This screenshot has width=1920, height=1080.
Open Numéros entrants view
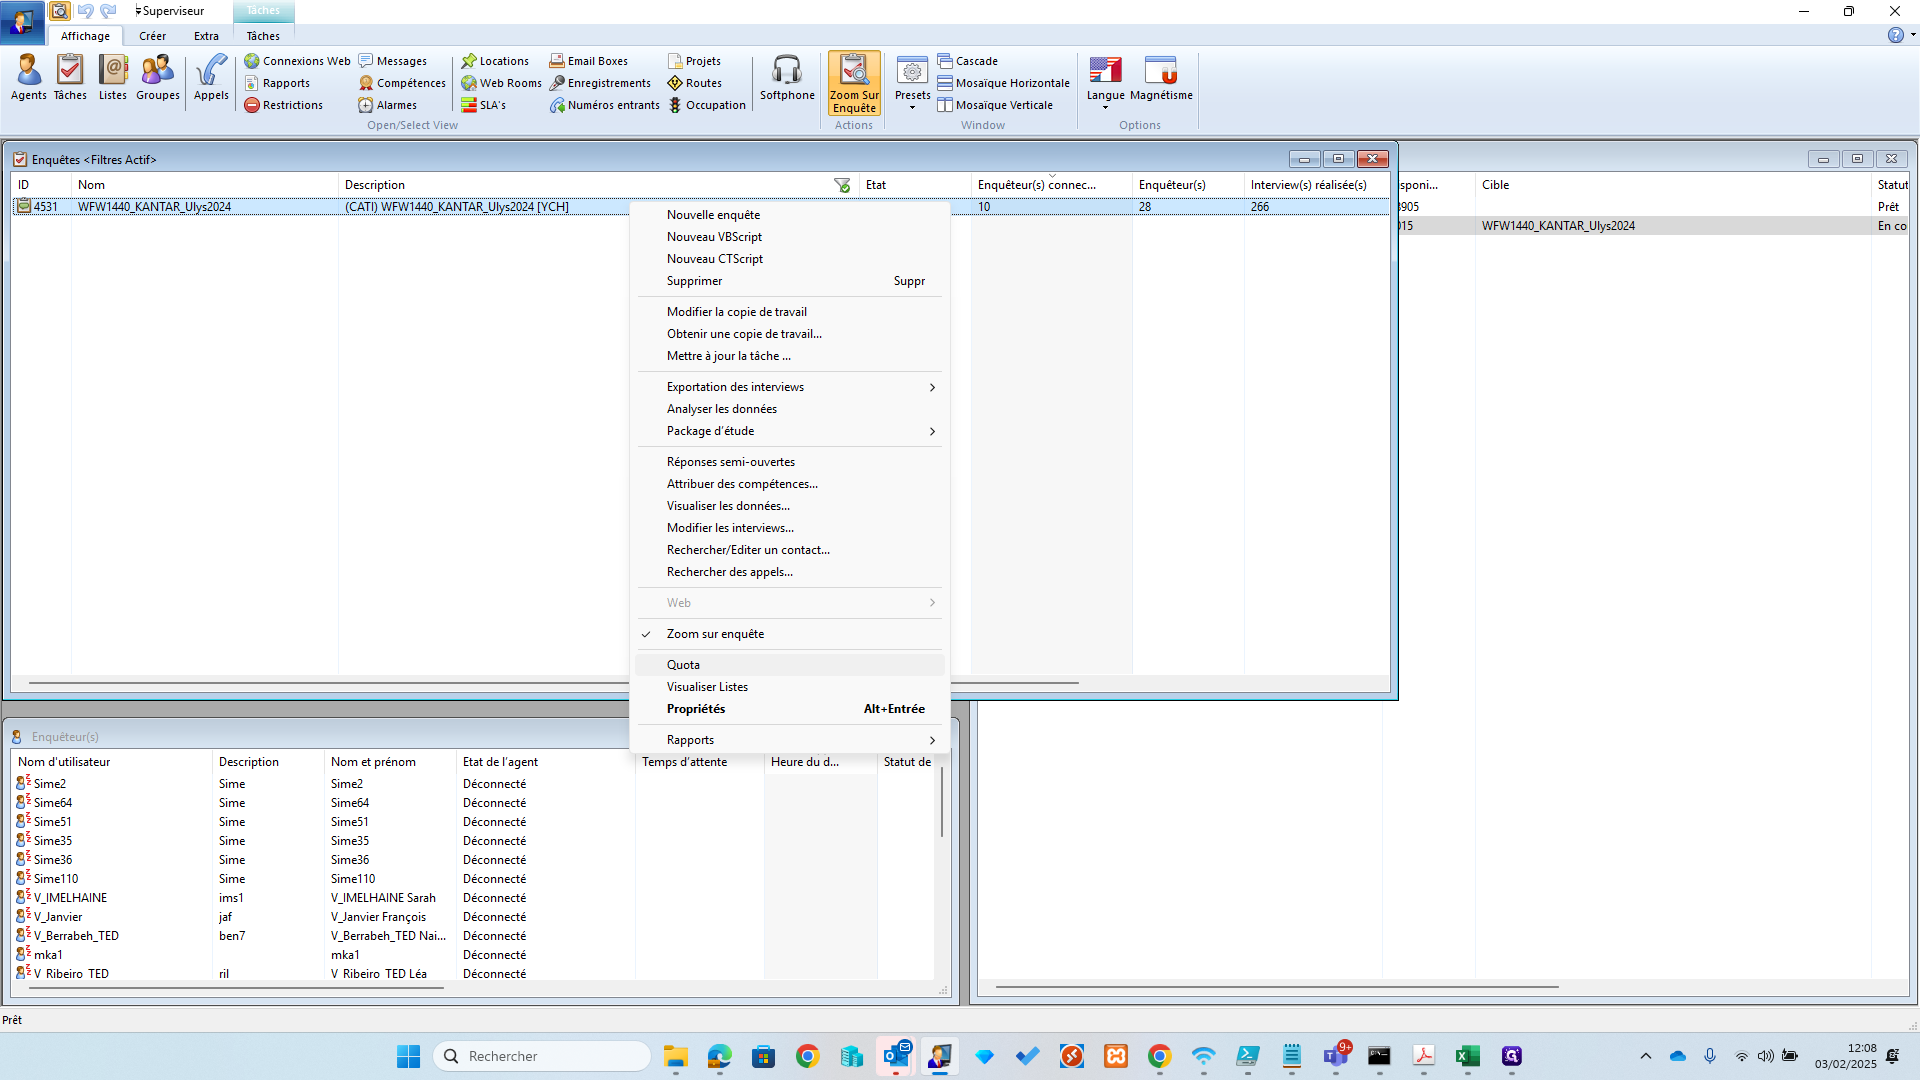pos(605,105)
